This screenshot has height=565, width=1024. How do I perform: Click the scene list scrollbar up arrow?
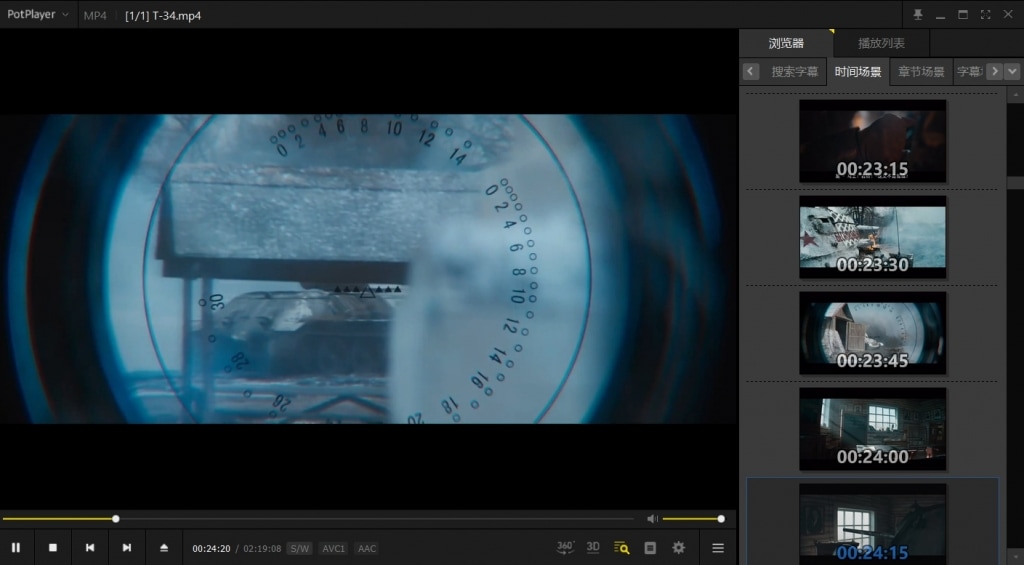coord(1016,95)
